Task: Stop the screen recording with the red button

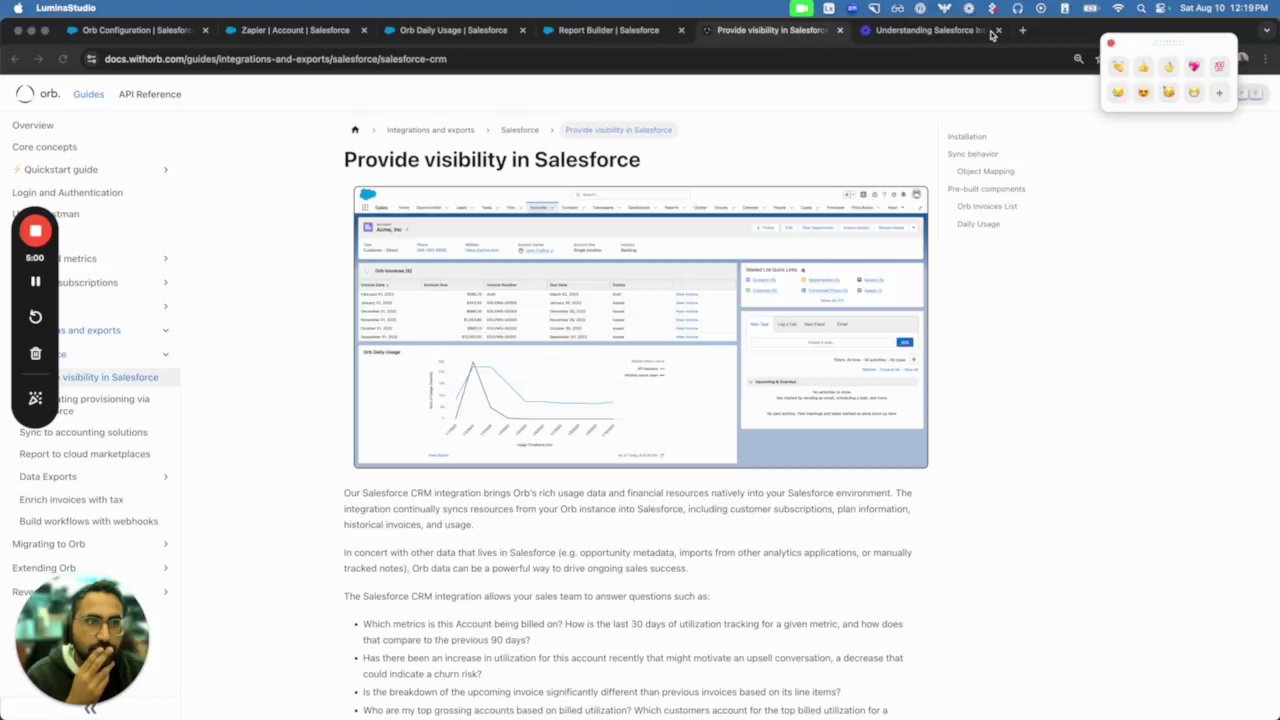Action: pyautogui.click(x=35, y=231)
